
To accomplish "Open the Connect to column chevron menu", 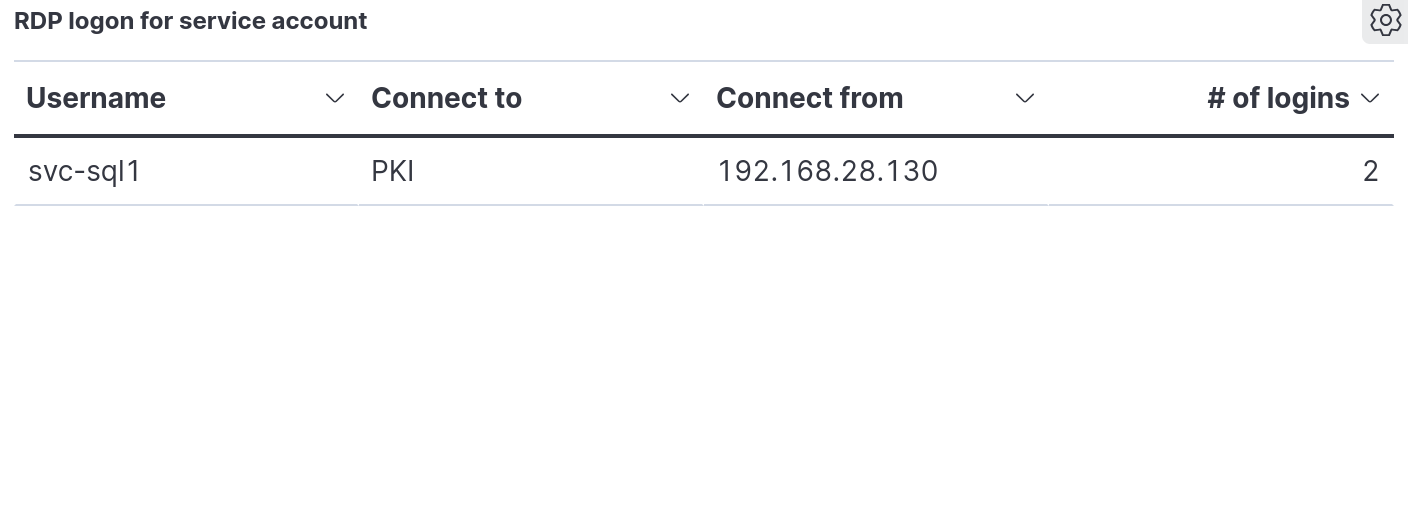I will [680, 98].
